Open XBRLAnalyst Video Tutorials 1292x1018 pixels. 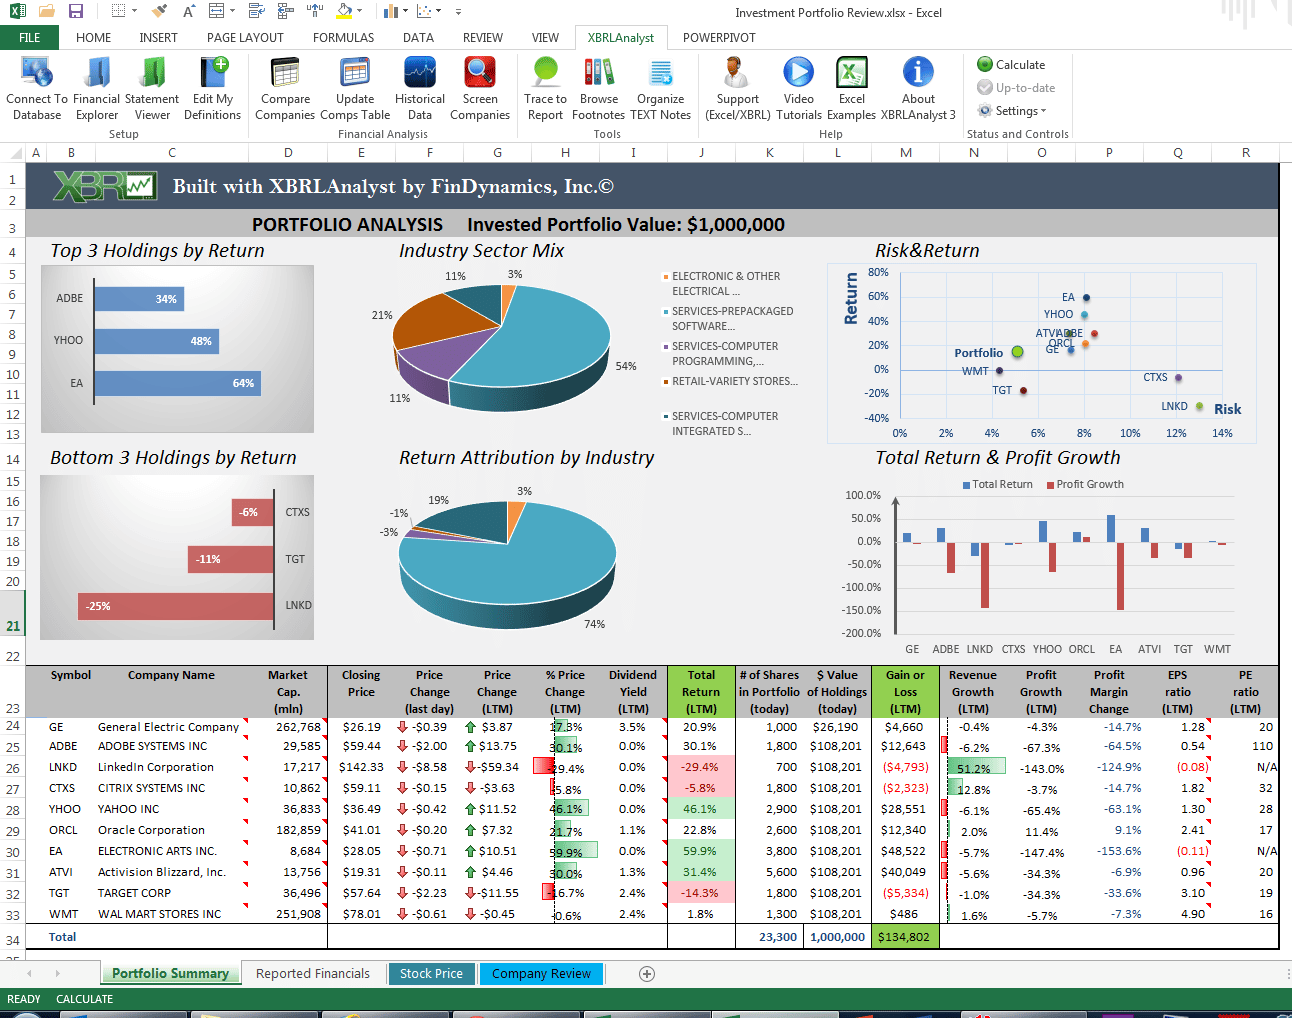click(x=798, y=87)
